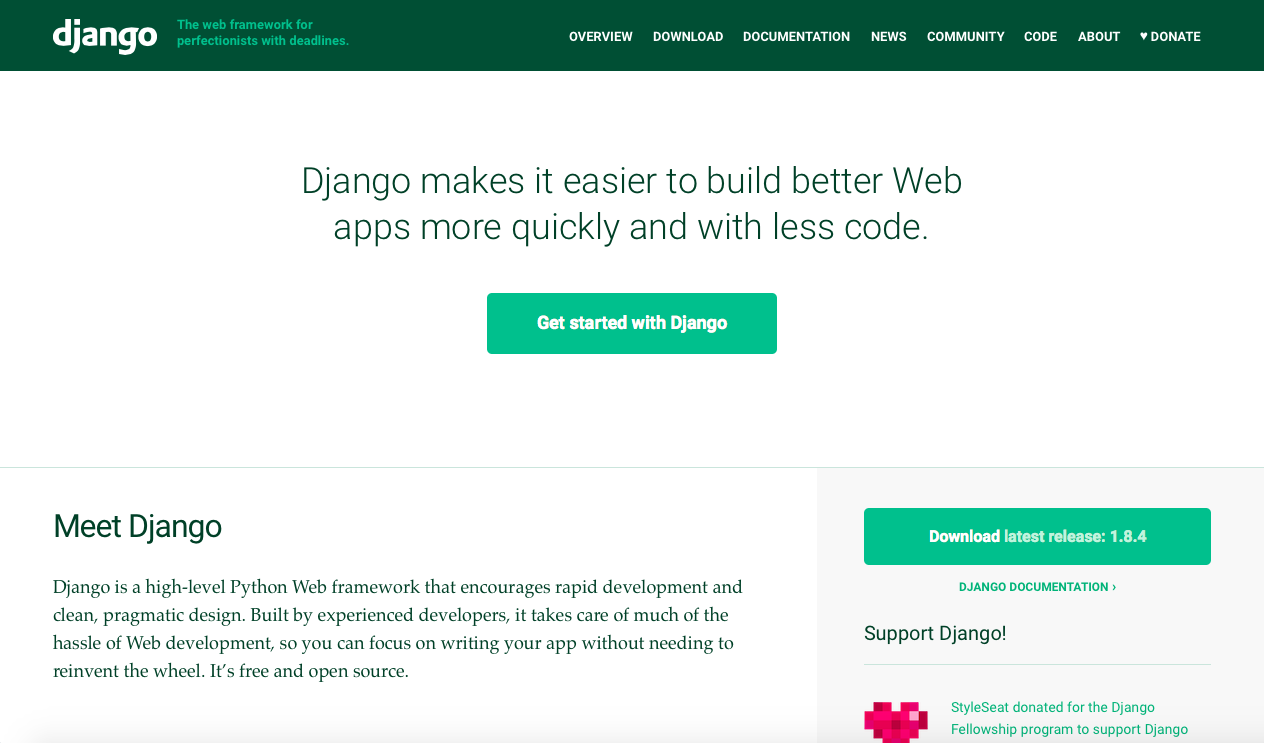This screenshot has width=1264, height=743.
Task: Open the About nav item
Action: 1099,36
